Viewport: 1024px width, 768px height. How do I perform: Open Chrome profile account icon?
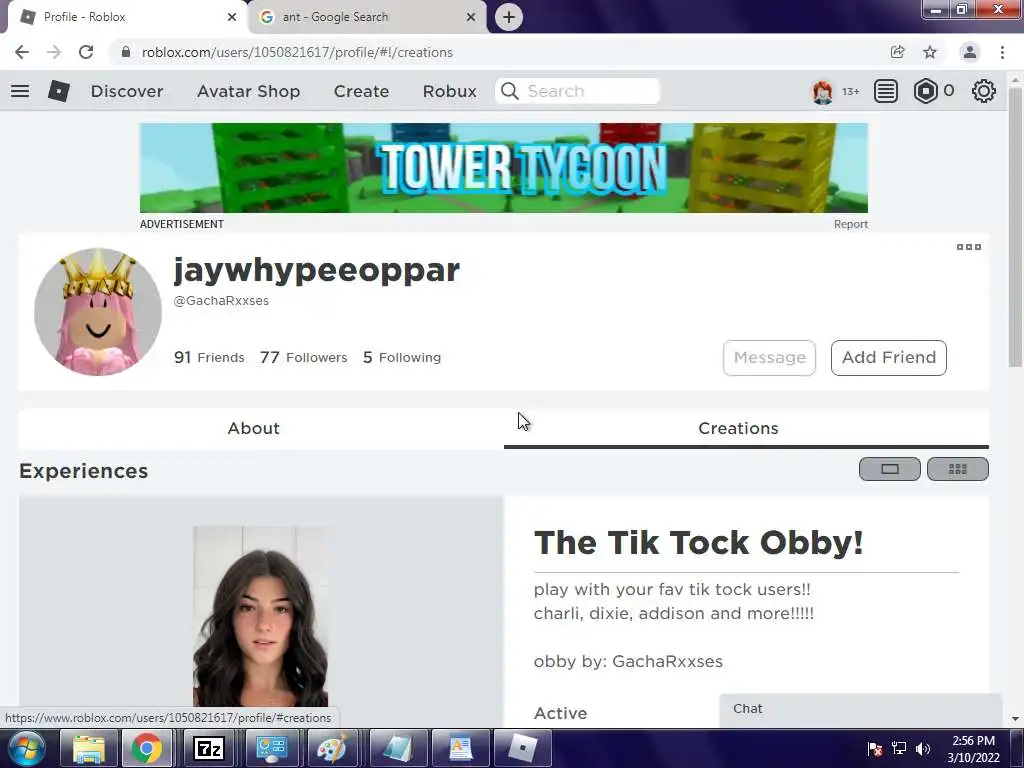pyautogui.click(x=970, y=52)
